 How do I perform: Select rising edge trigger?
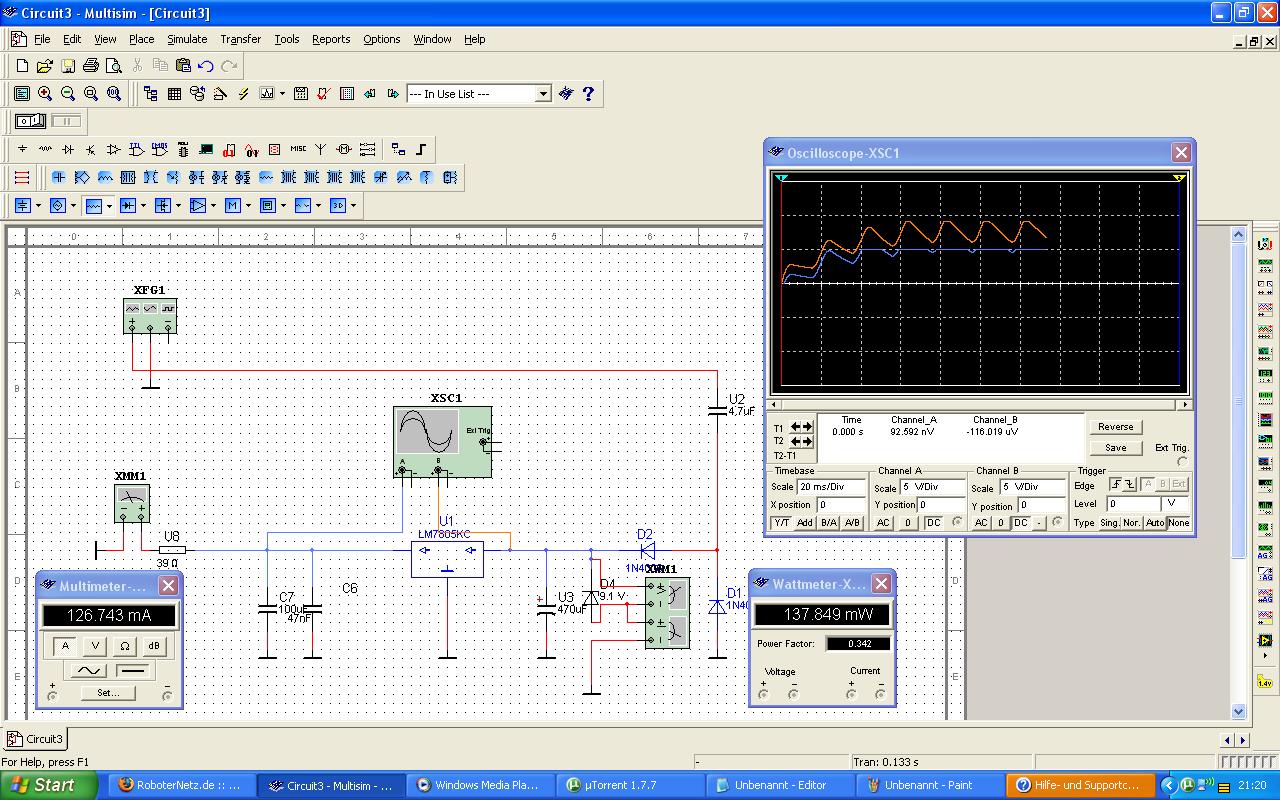pos(1116,484)
